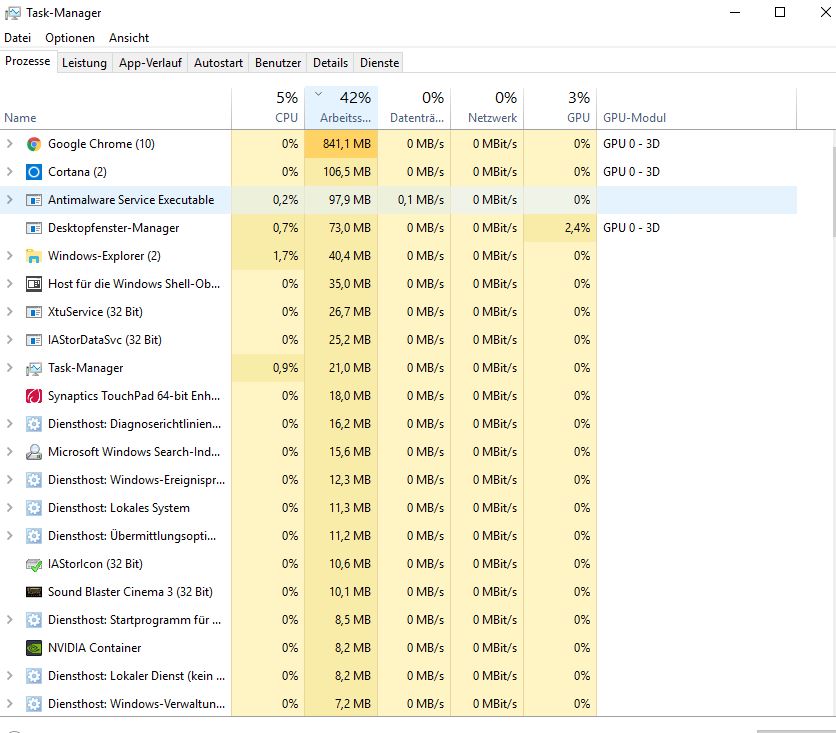
Task: Select the Prozesse tab
Action: [28, 61]
